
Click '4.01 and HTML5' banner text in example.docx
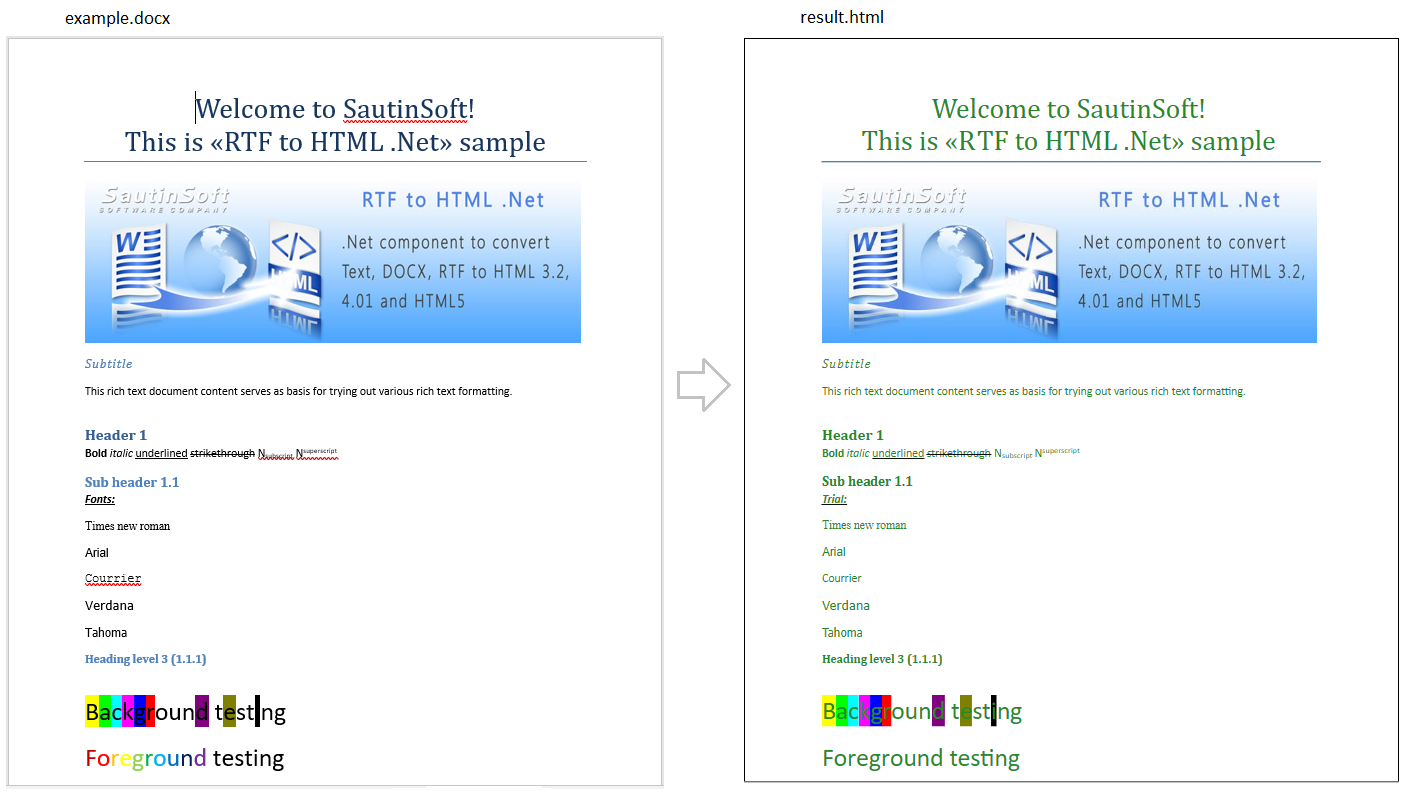403,301
